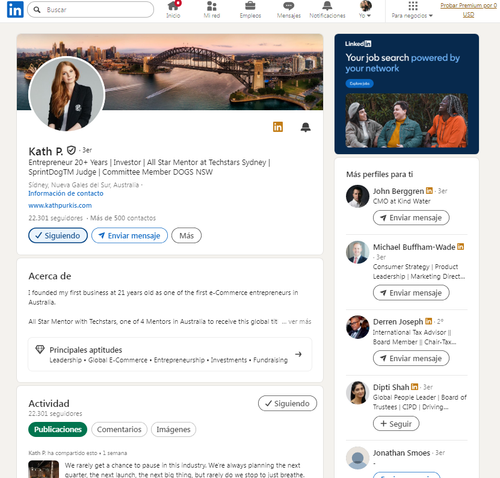Click Michael Buffham-Wade's avatar

tap(357, 252)
